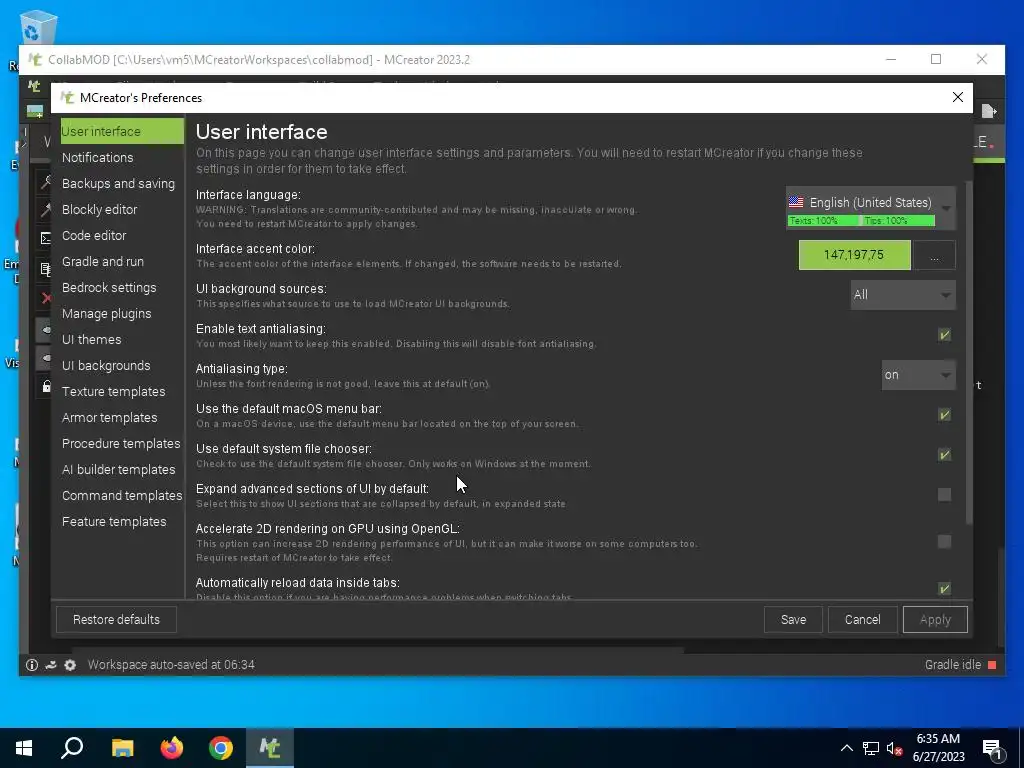Uncheck Use the default macOS menu bar
The image size is (1024, 768).
[x=944, y=415]
